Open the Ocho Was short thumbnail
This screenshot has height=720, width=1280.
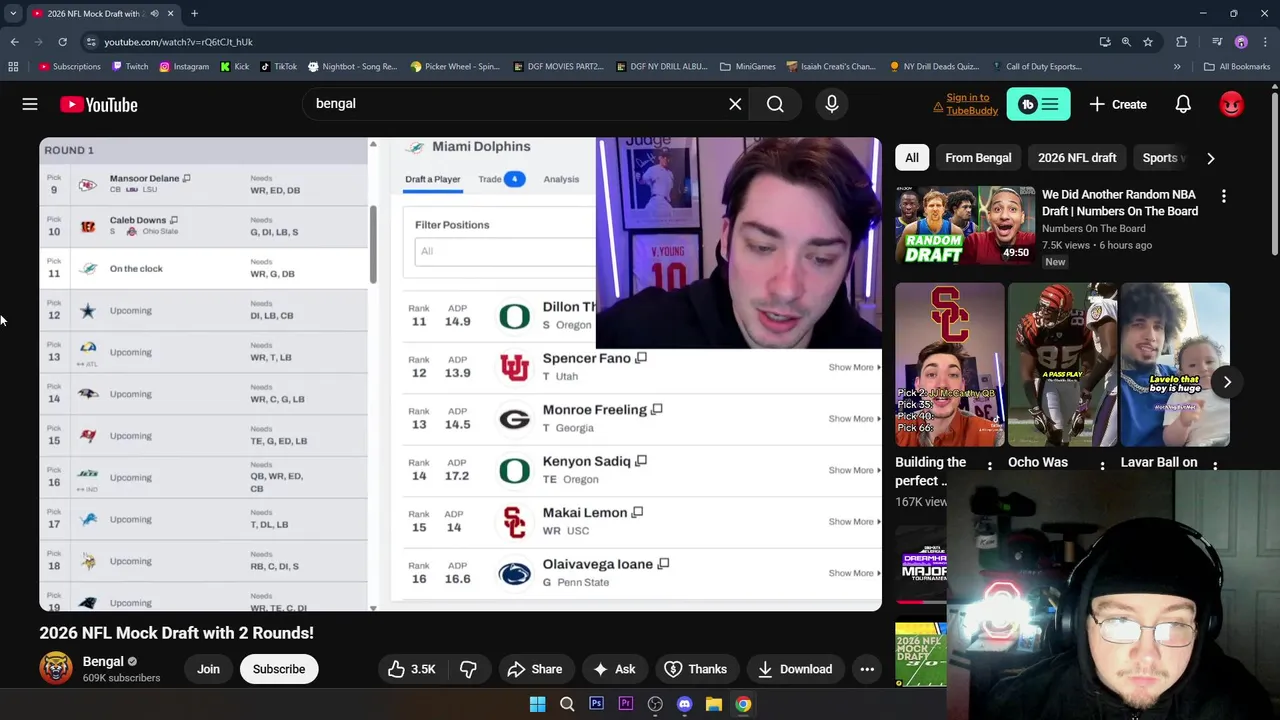tap(1062, 365)
